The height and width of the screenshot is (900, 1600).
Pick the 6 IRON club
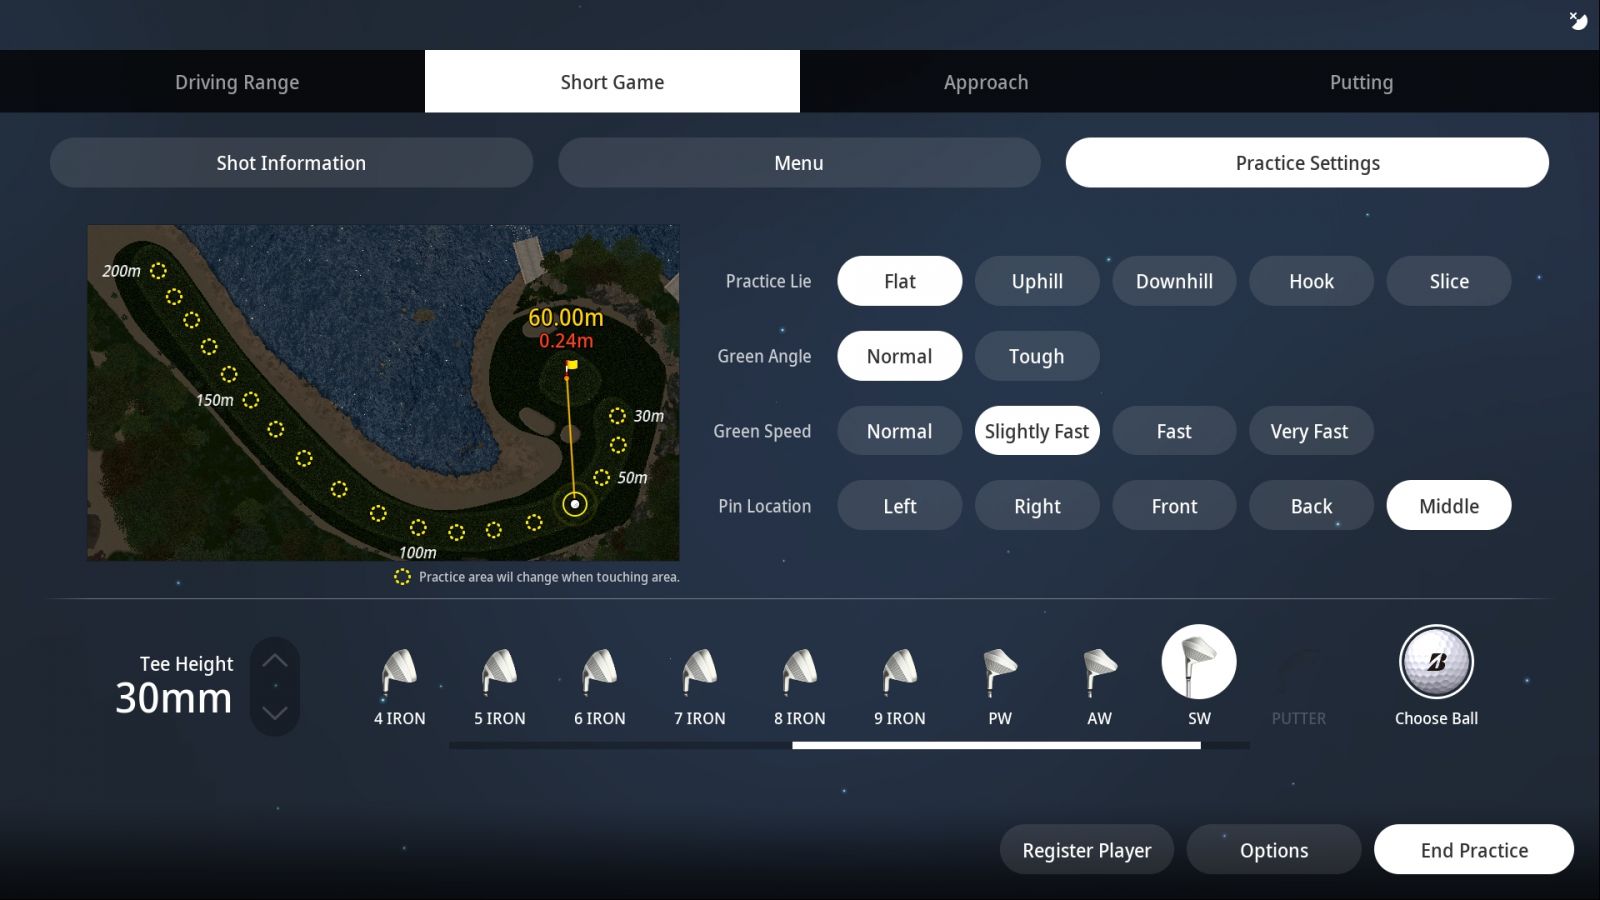click(599, 671)
